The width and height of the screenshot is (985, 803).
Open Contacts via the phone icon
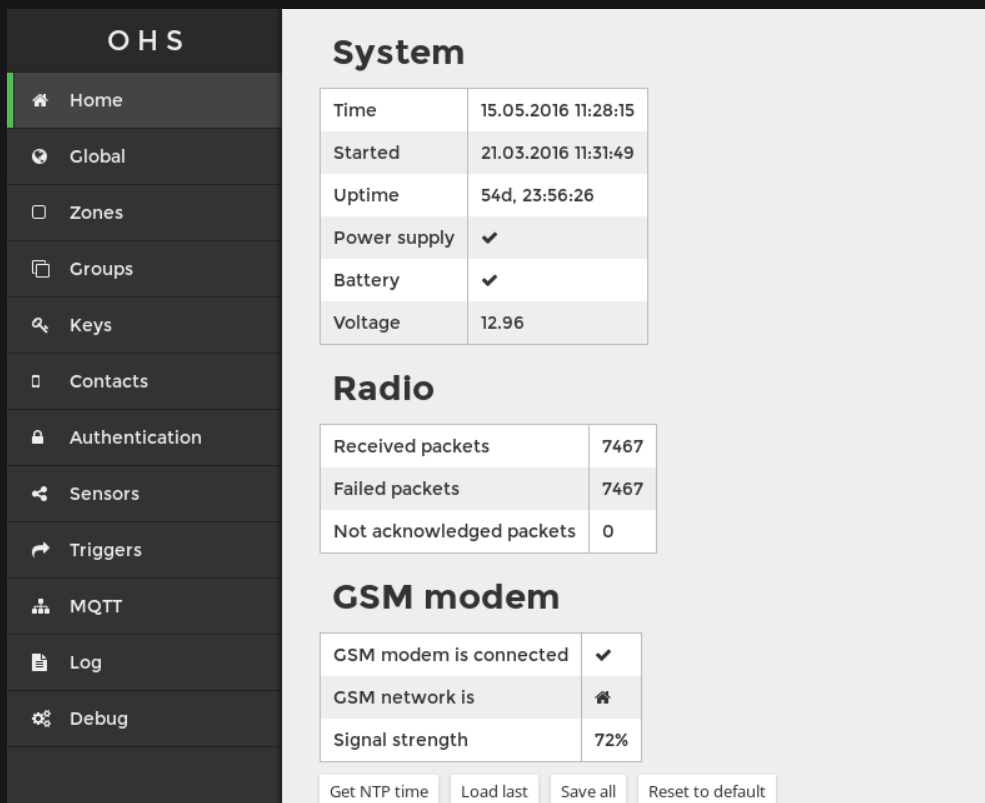[x=36, y=381]
